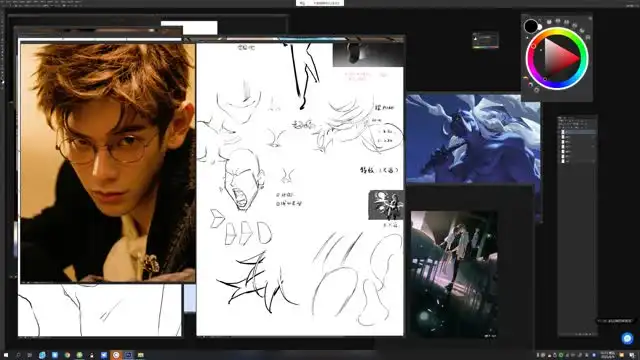Click the small floating color info panel

pos(485,40)
